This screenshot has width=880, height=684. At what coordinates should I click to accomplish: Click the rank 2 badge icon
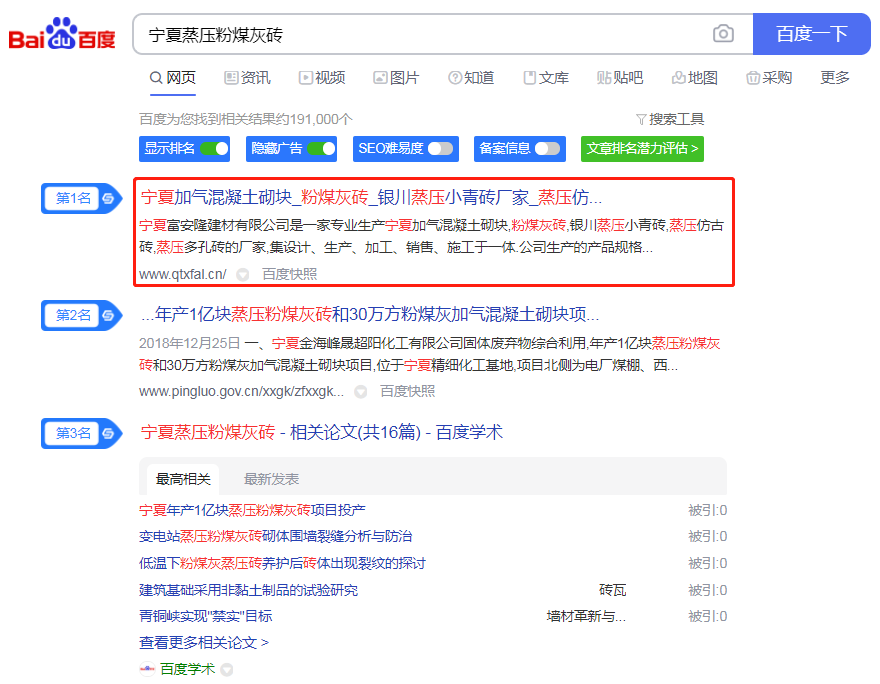tap(108, 315)
